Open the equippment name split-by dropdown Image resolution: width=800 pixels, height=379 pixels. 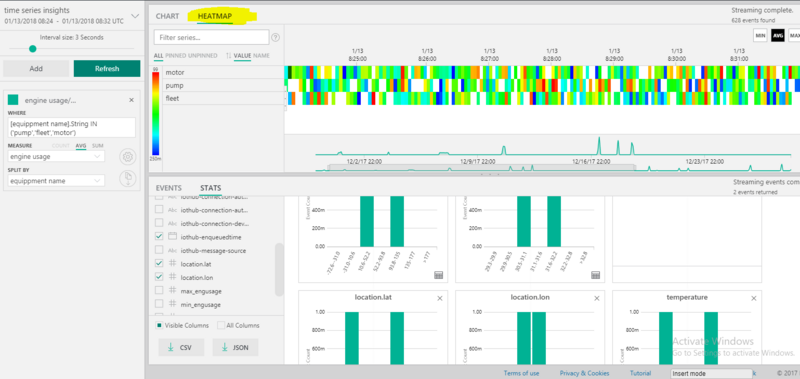pyautogui.click(x=56, y=181)
